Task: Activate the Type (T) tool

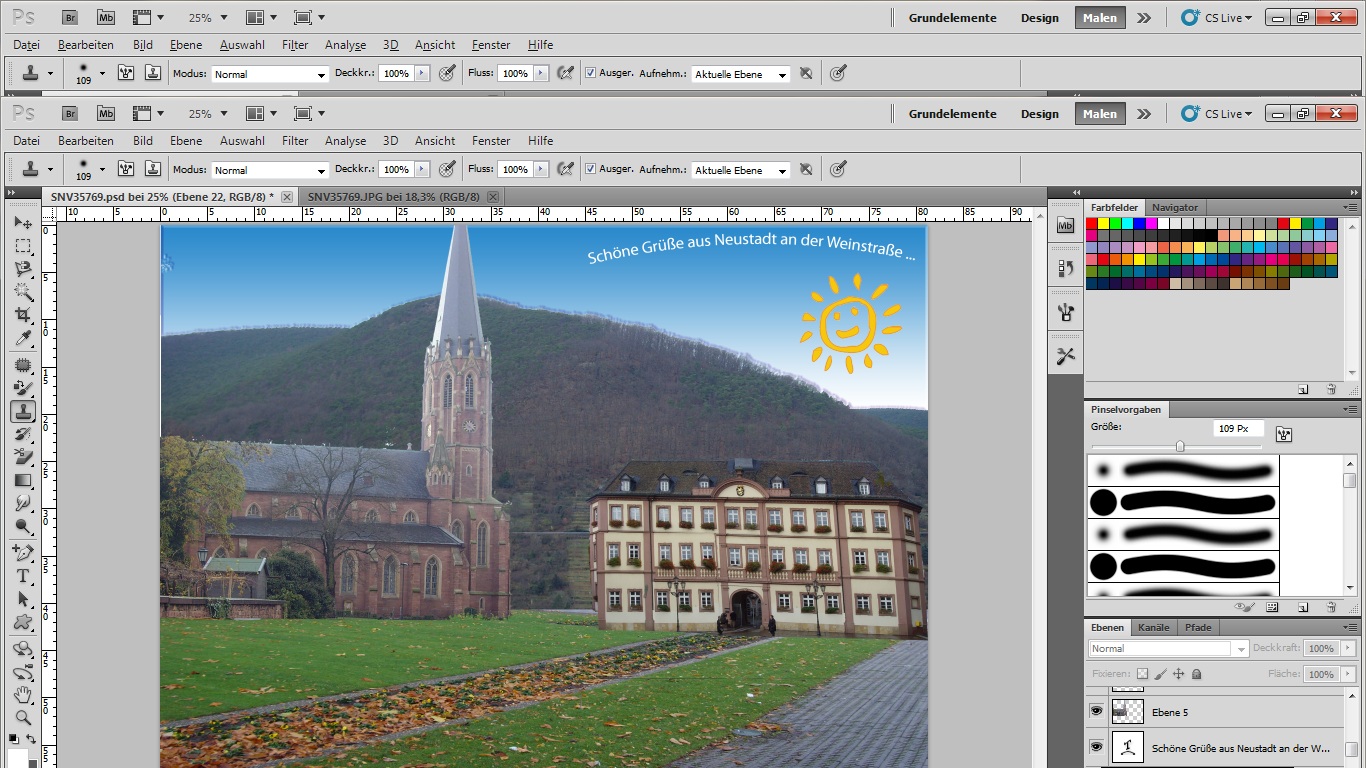Action: (x=23, y=576)
